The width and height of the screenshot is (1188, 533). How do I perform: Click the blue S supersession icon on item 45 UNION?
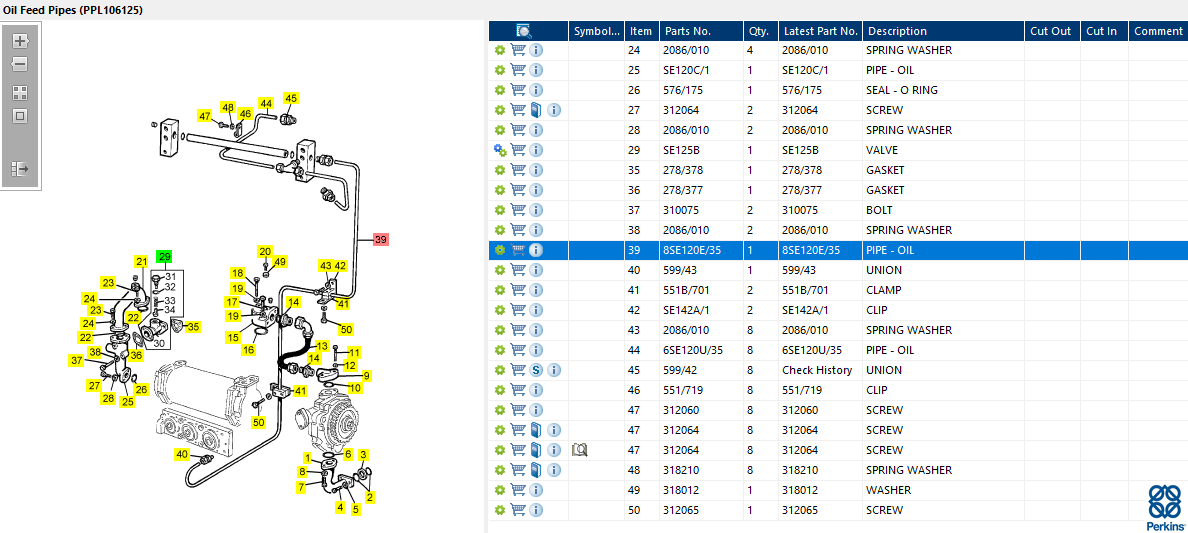pyautogui.click(x=536, y=370)
